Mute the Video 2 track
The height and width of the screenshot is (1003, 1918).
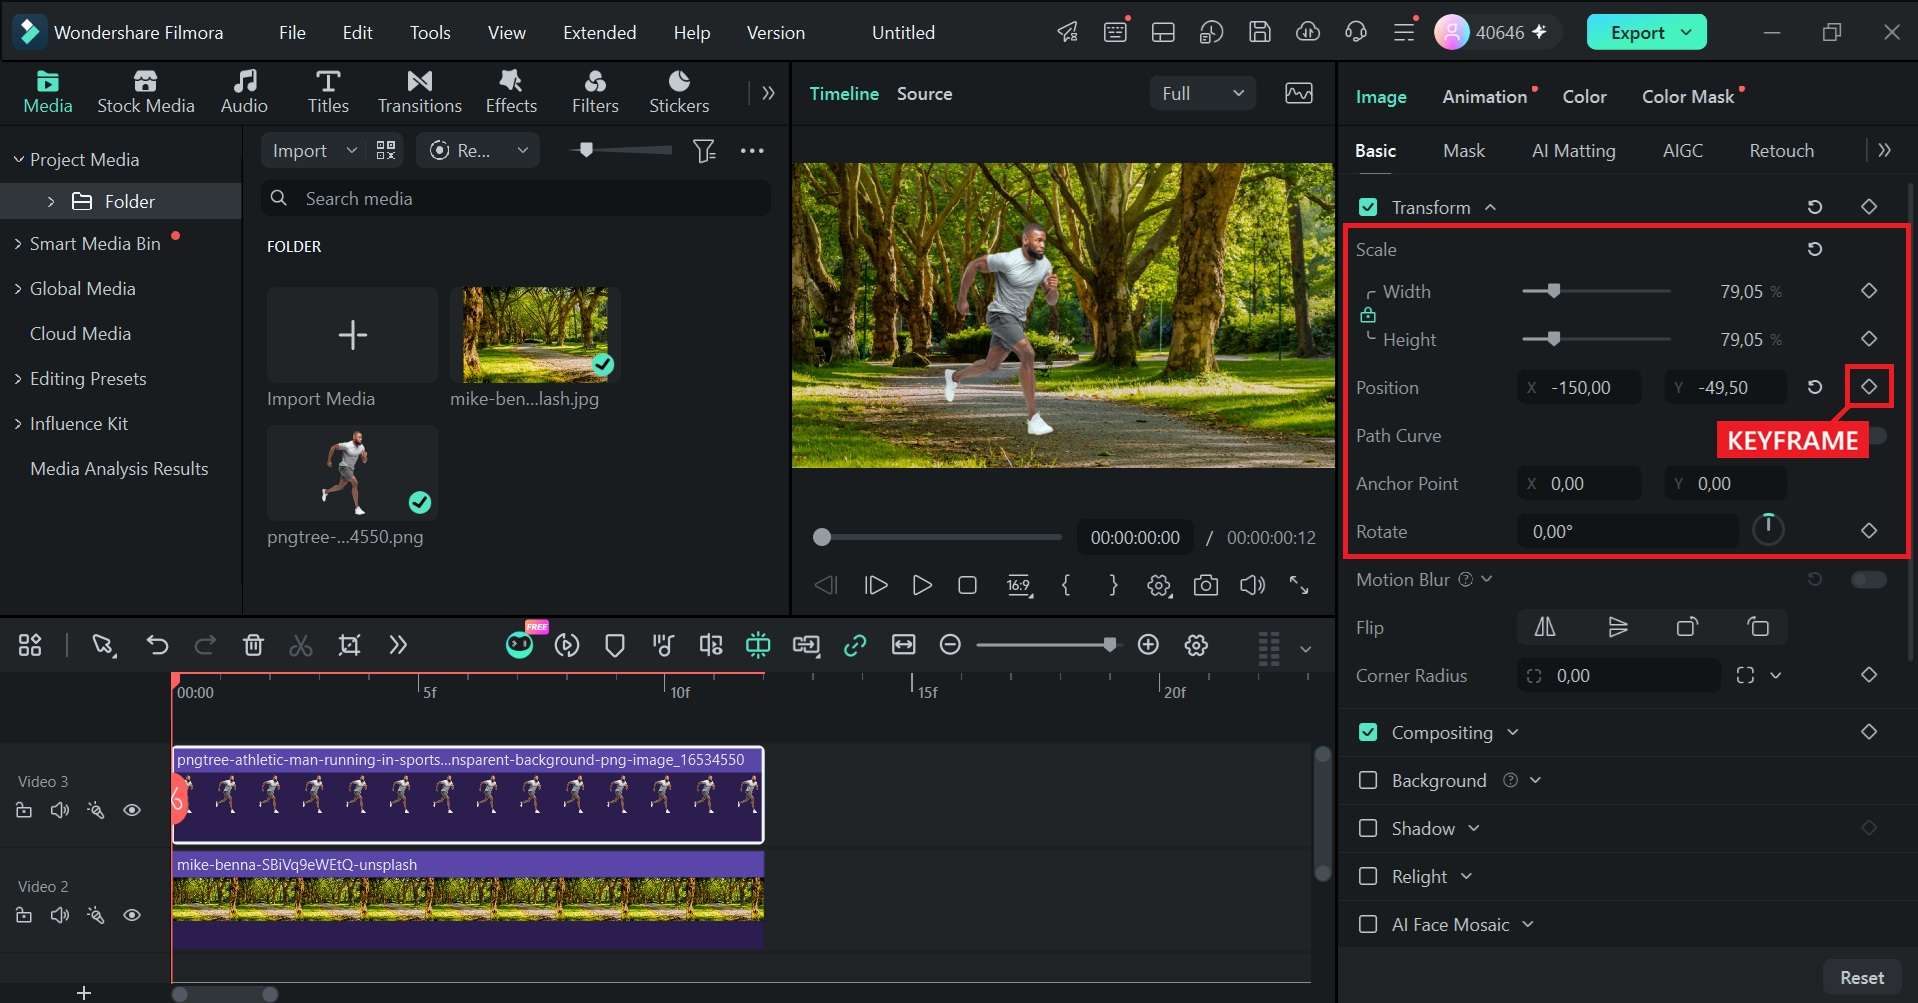(x=59, y=915)
